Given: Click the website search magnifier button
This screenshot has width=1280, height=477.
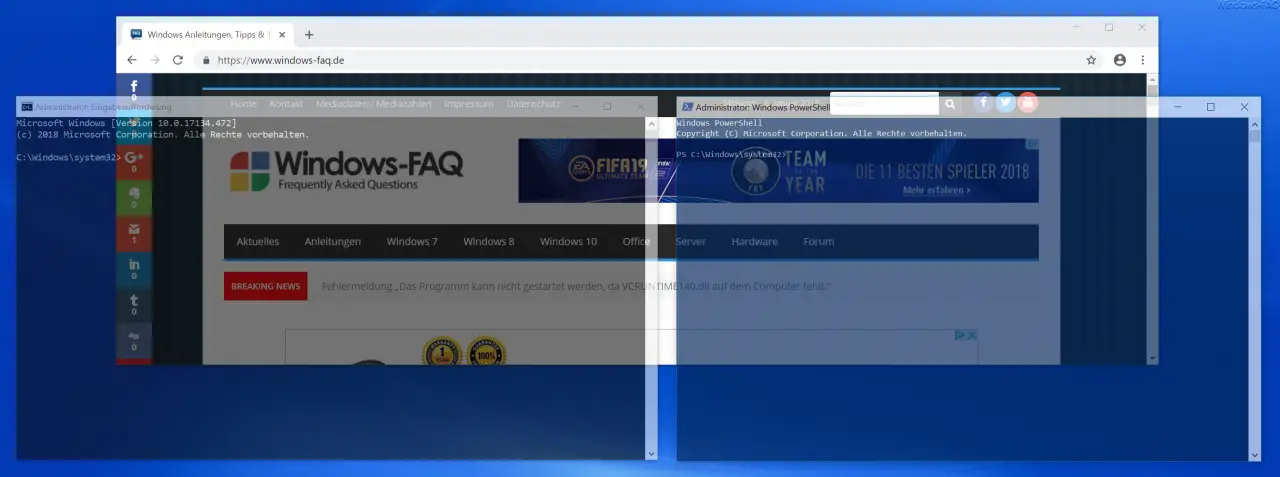Looking at the screenshot, I should point(950,103).
